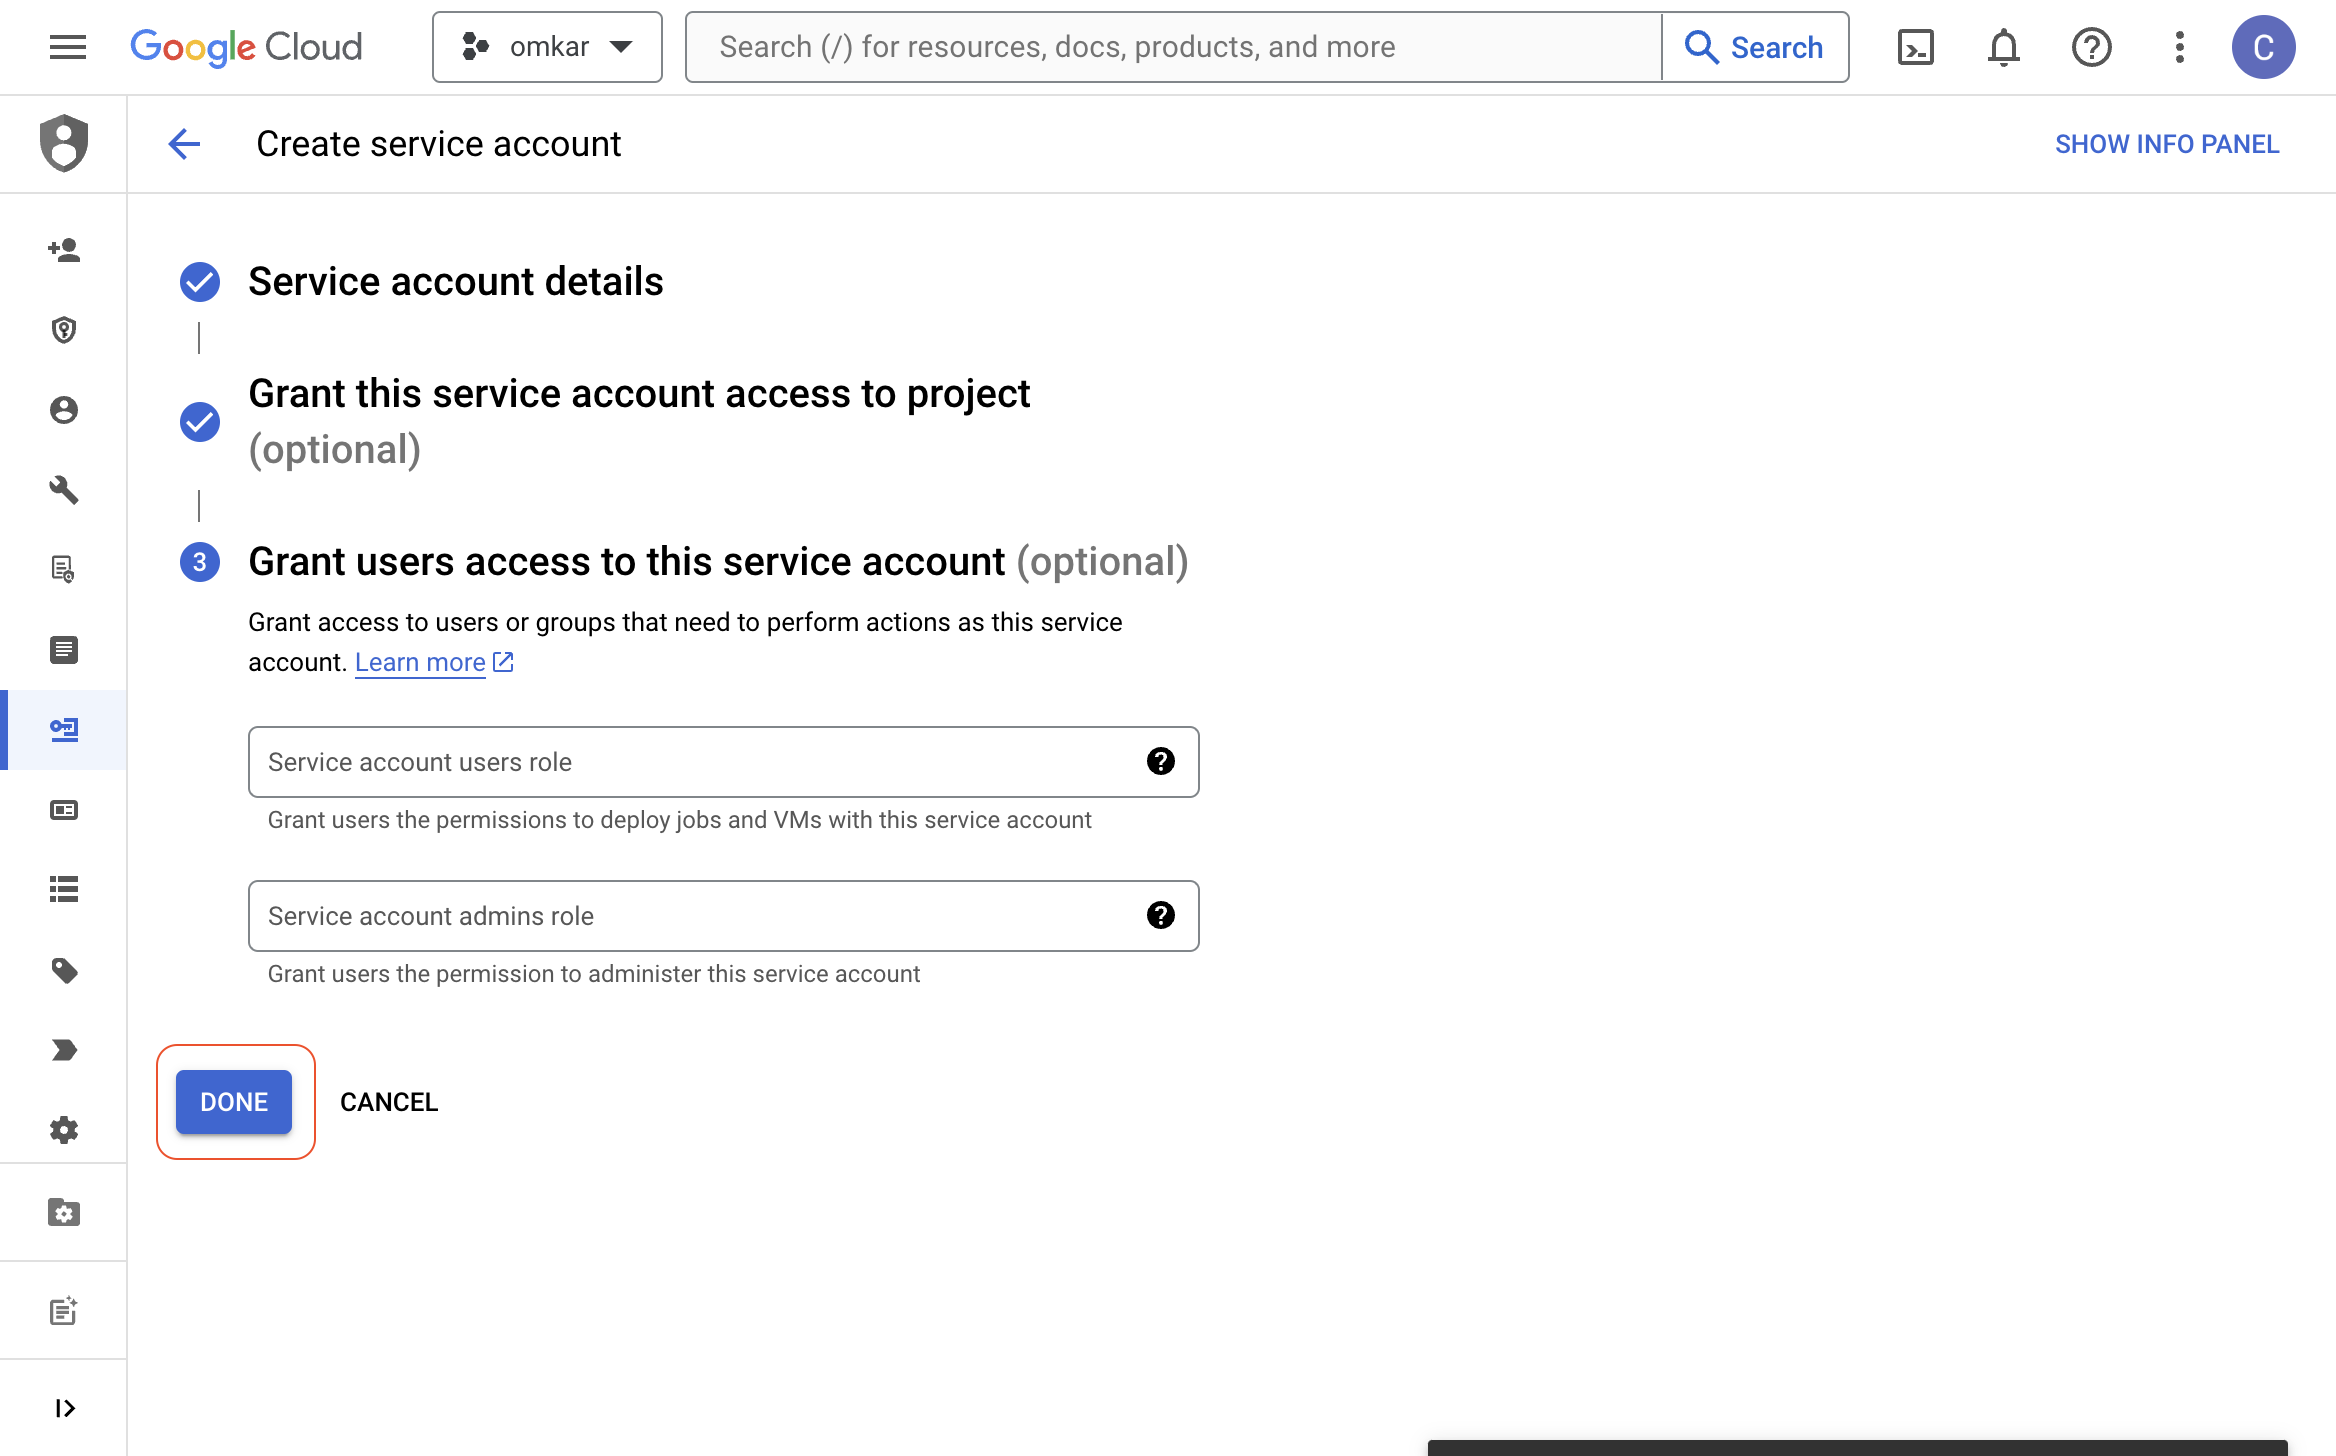This screenshot has height=1456, width=2336.
Task: Click CANCEL to discard changes
Action: click(x=387, y=1100)
